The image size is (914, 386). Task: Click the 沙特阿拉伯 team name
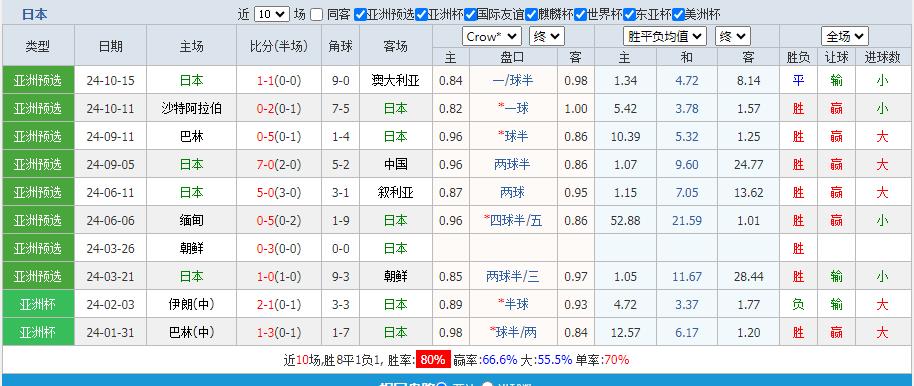coord(192,108)
